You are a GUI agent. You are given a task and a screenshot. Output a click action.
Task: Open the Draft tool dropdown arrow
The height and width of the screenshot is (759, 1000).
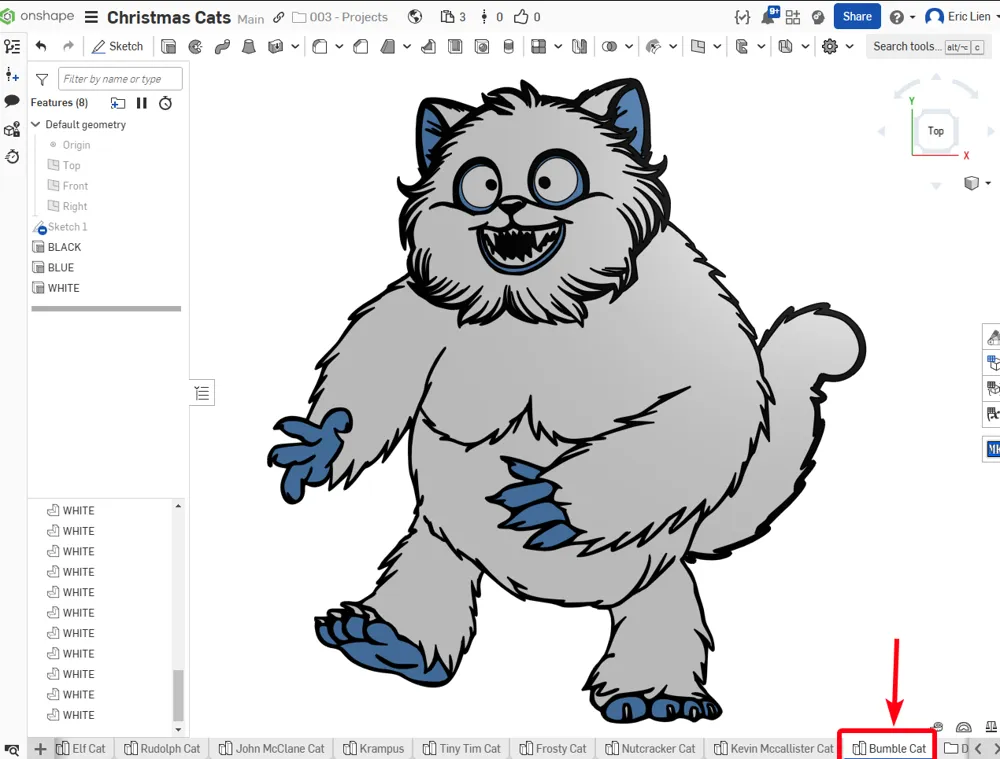[x=407, y=47]
